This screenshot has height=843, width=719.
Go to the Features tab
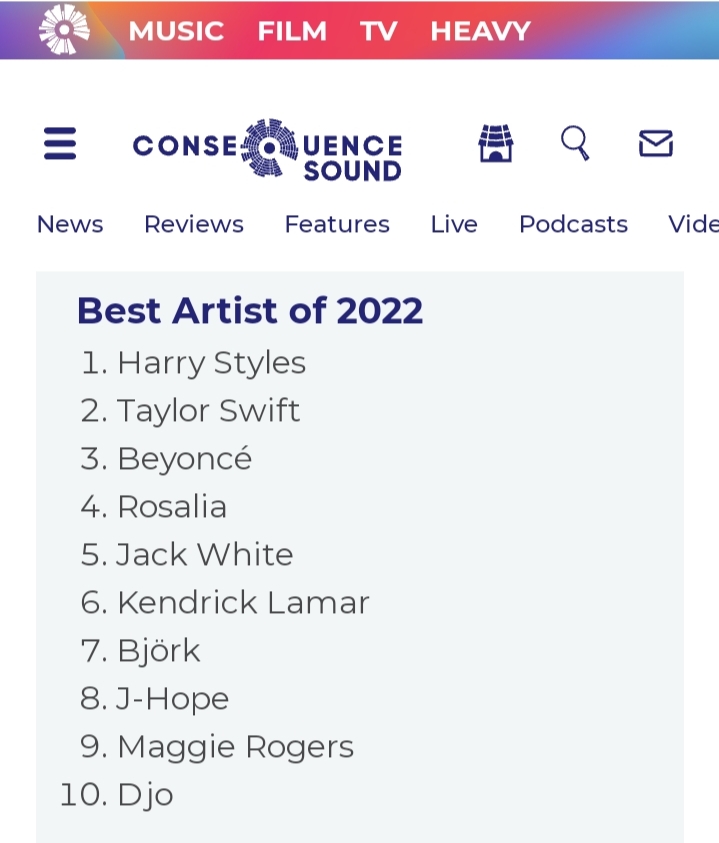click(x=337, y=224)
